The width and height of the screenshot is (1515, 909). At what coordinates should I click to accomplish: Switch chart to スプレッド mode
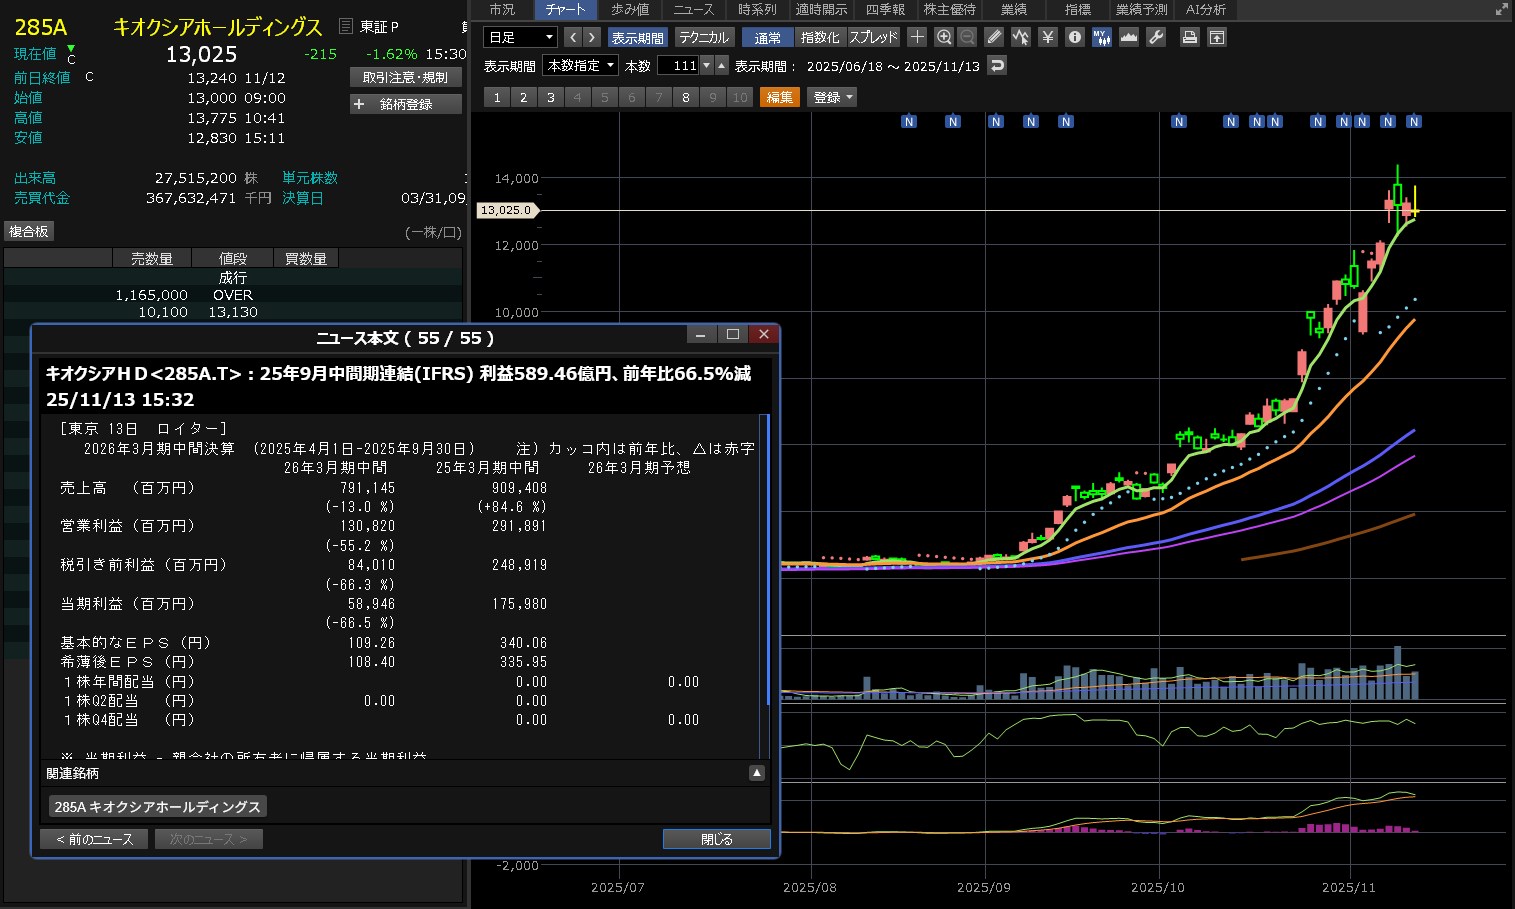point(873,37)
